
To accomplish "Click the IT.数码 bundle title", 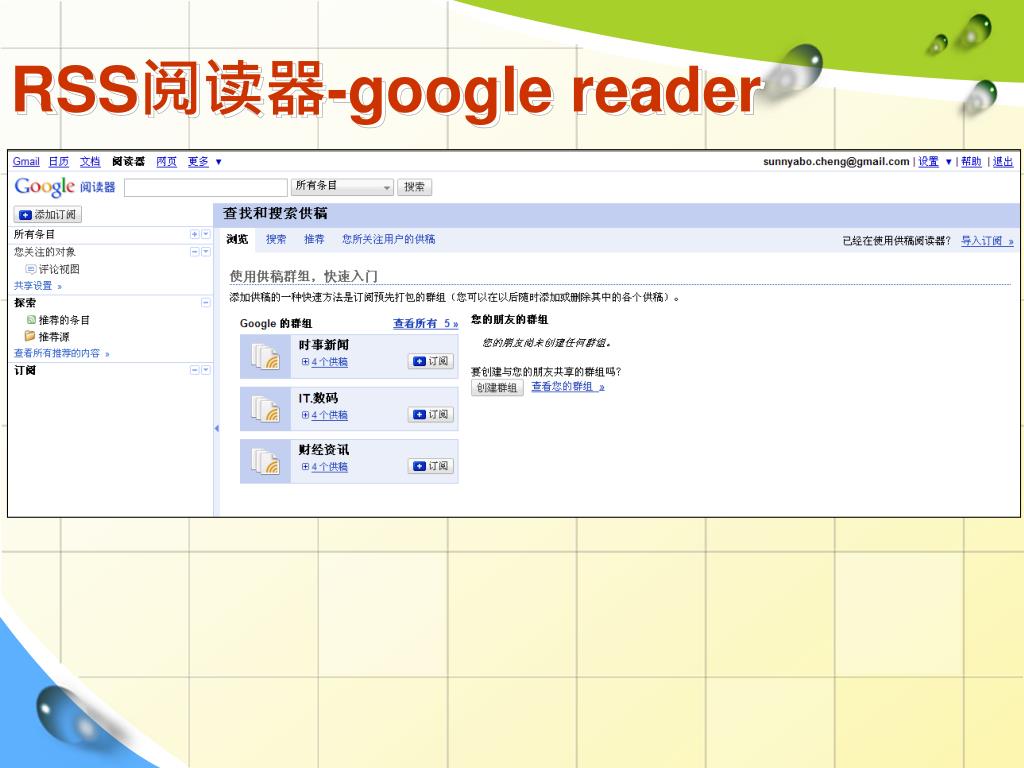I will point(319,398).
